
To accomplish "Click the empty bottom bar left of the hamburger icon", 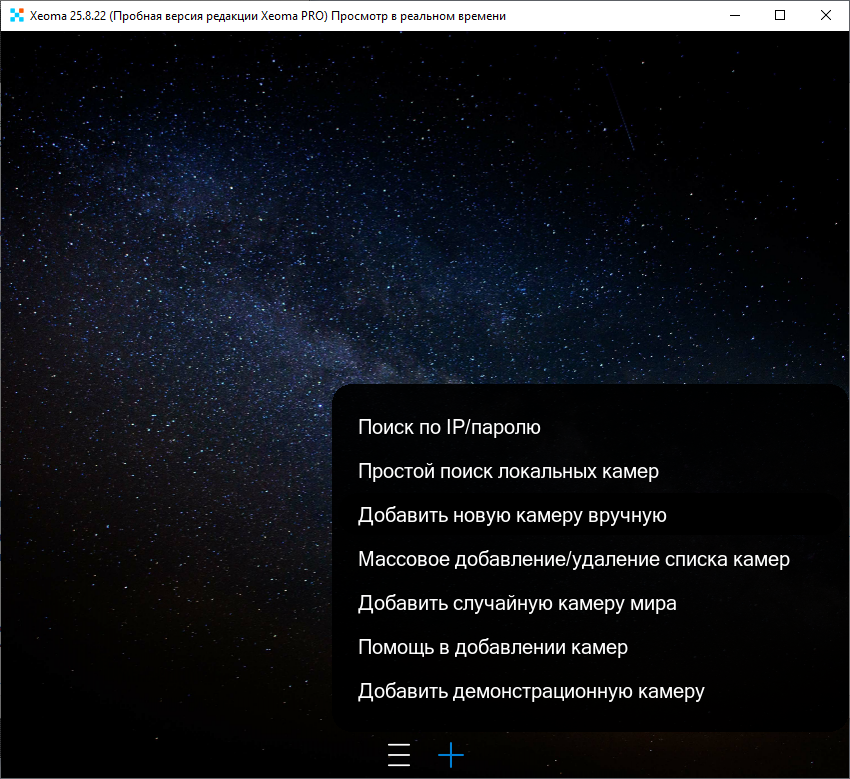I will [x=200, y=755].
